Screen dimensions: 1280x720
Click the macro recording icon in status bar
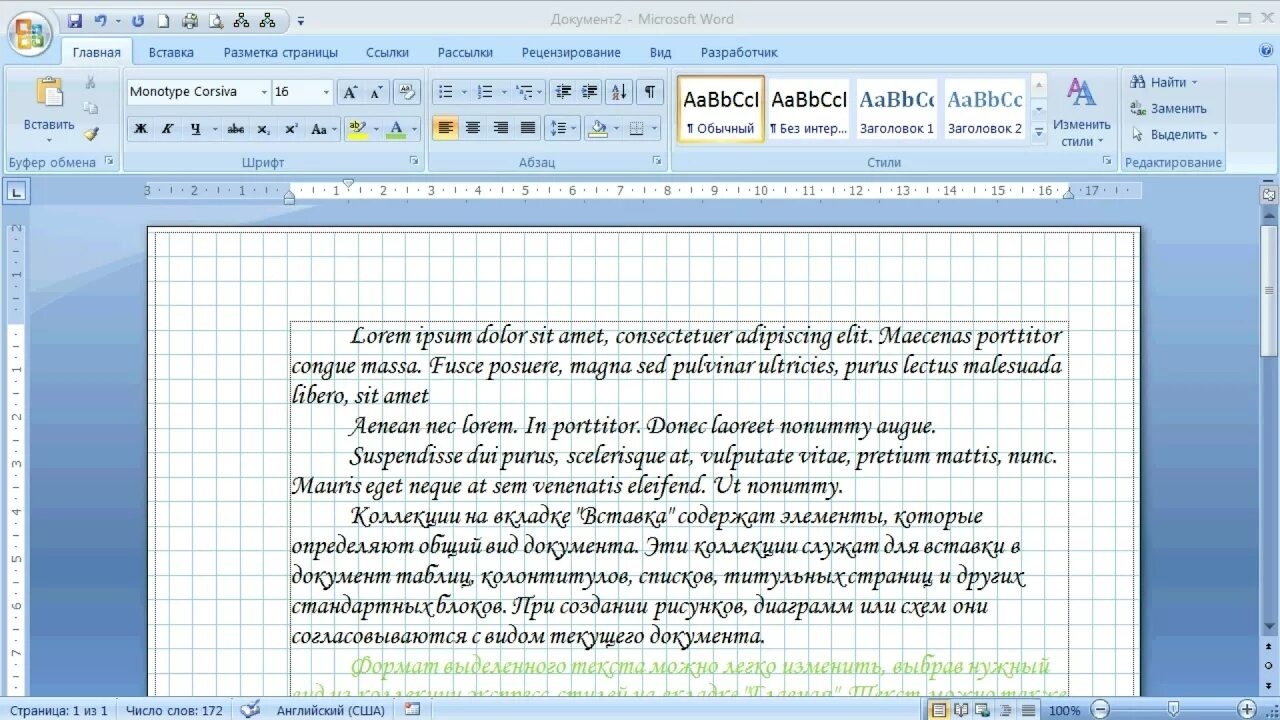pyautogui.click(x=412, y=710)
